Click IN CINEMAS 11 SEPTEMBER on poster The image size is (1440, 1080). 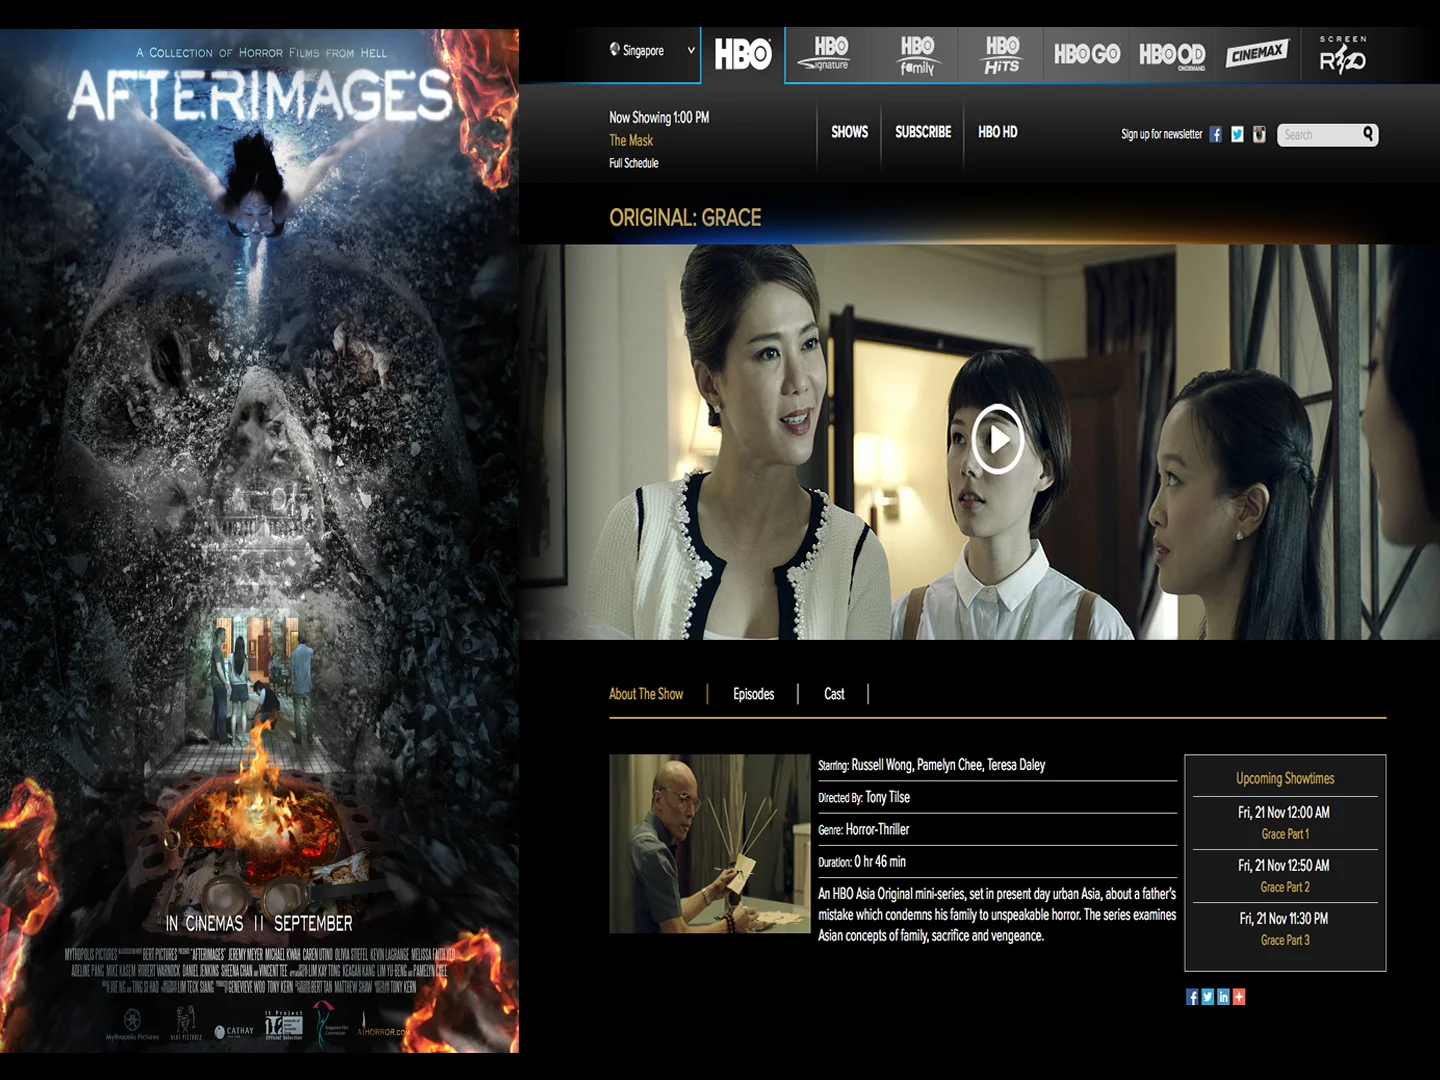(x=259, y=924)
